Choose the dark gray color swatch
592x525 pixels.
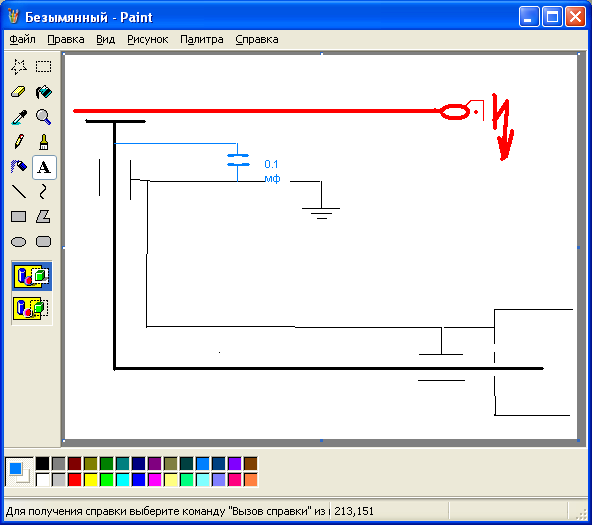(59, 463)
